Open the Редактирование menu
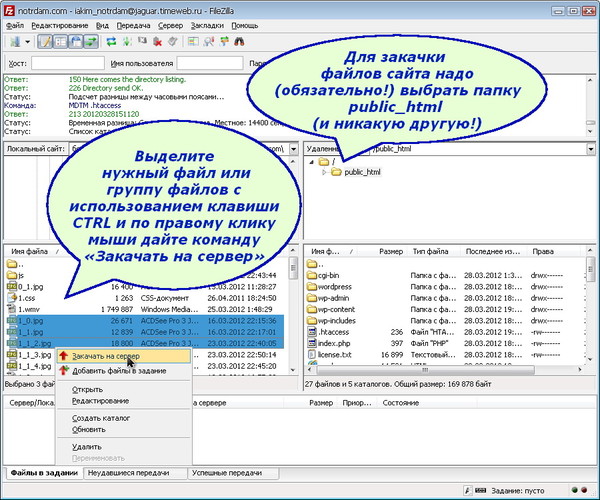Image resolution: width=600 pixels, height=500 pixels. 60,26
